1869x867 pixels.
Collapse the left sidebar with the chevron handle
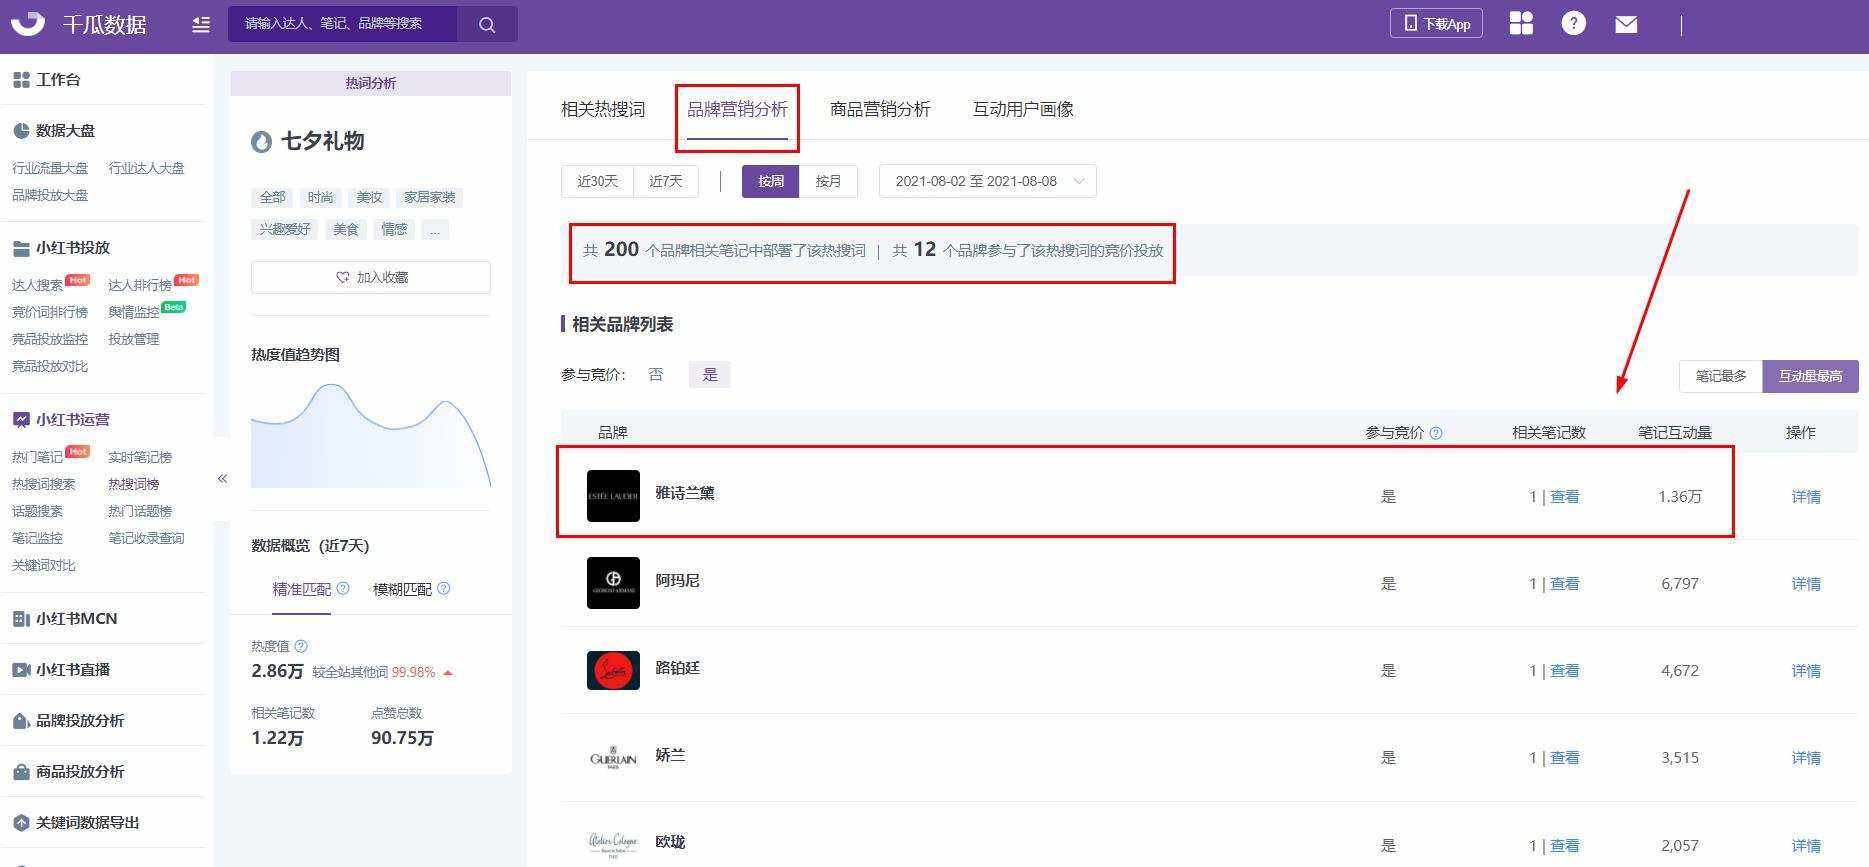click(222, 478)
